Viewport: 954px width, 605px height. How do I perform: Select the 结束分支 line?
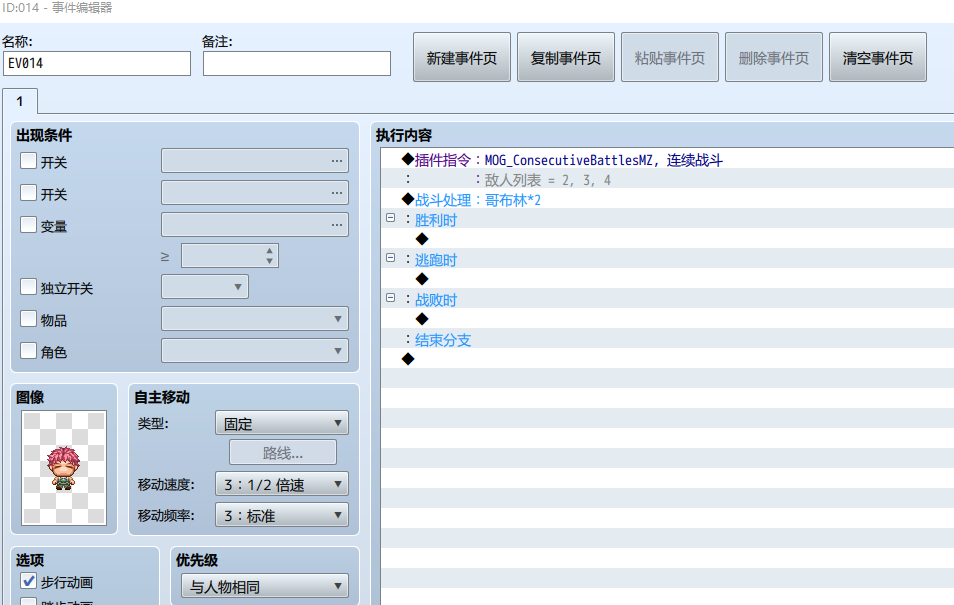pyautogui.click(x=667, y=340)
